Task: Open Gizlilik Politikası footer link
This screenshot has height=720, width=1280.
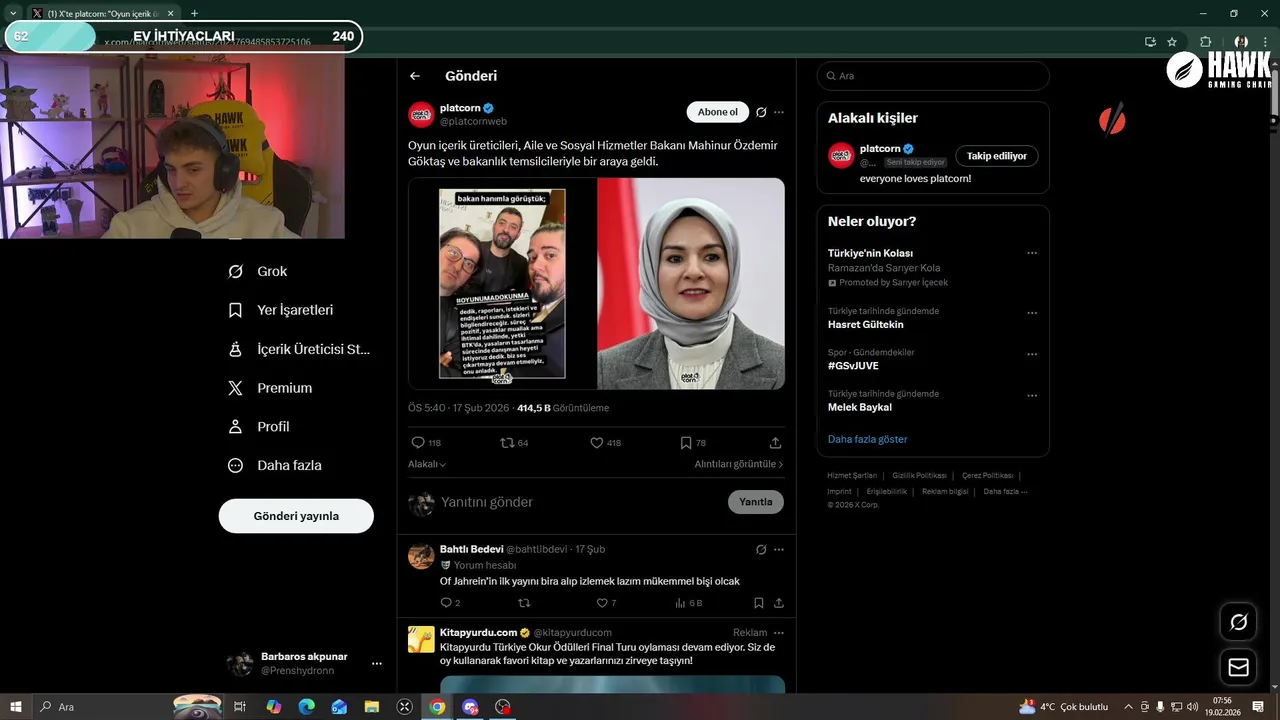Action: [x=919, y=476]
